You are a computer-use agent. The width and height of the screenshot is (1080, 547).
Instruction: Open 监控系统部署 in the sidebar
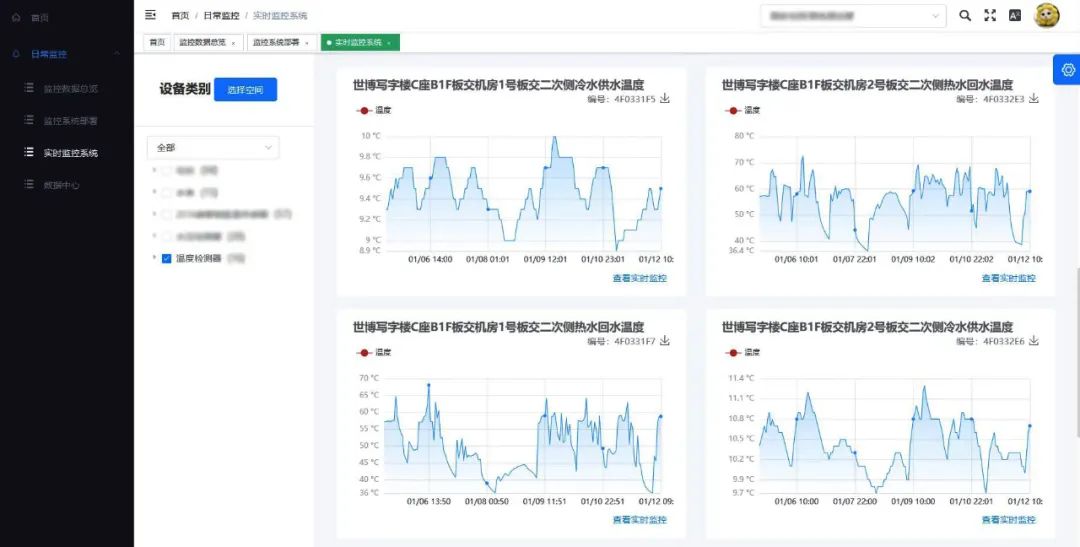pyautogui.click(x=70, y=121)
